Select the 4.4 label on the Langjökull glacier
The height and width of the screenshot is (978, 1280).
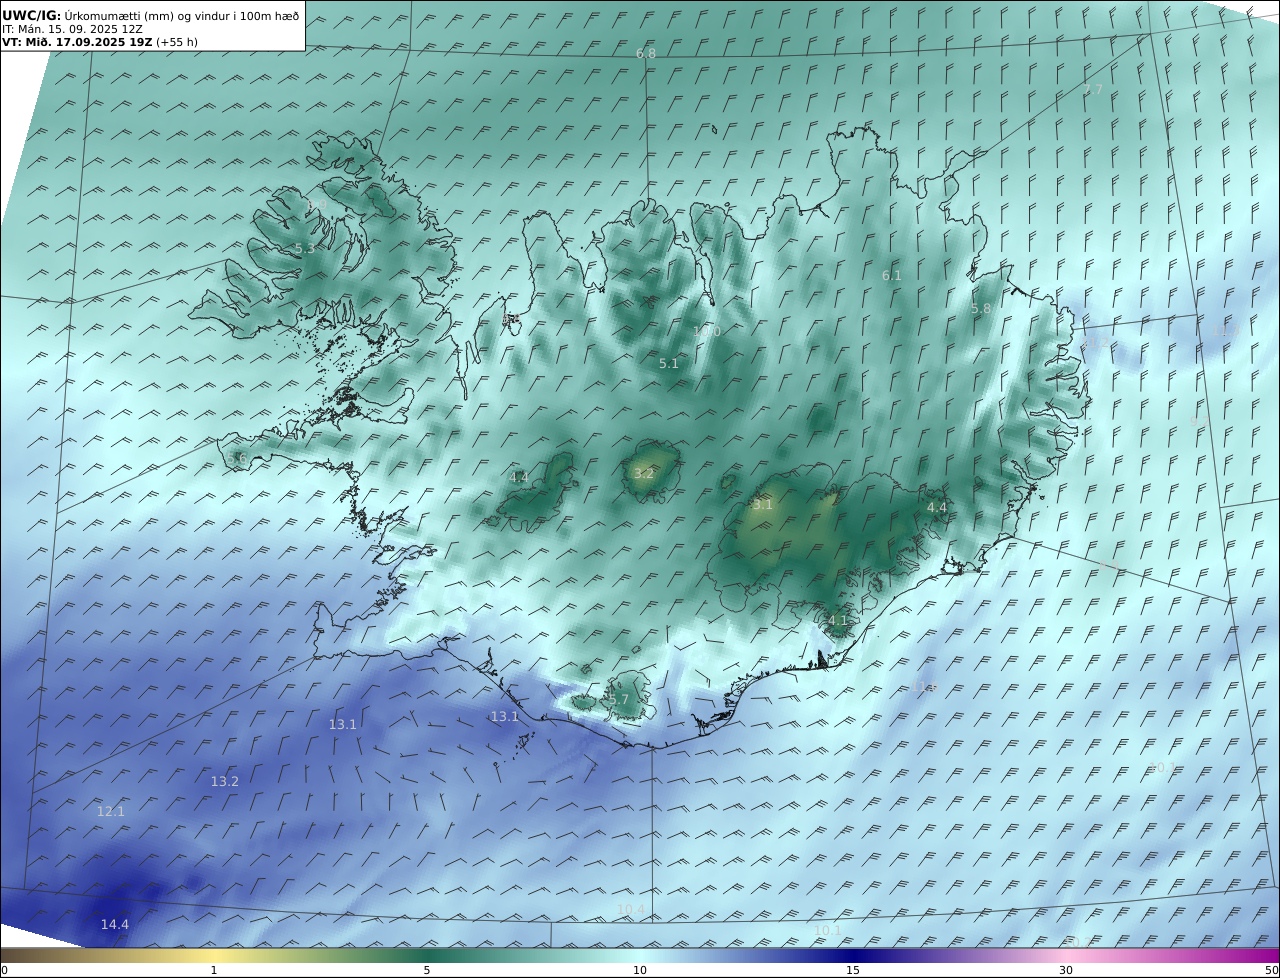[518, 478]
